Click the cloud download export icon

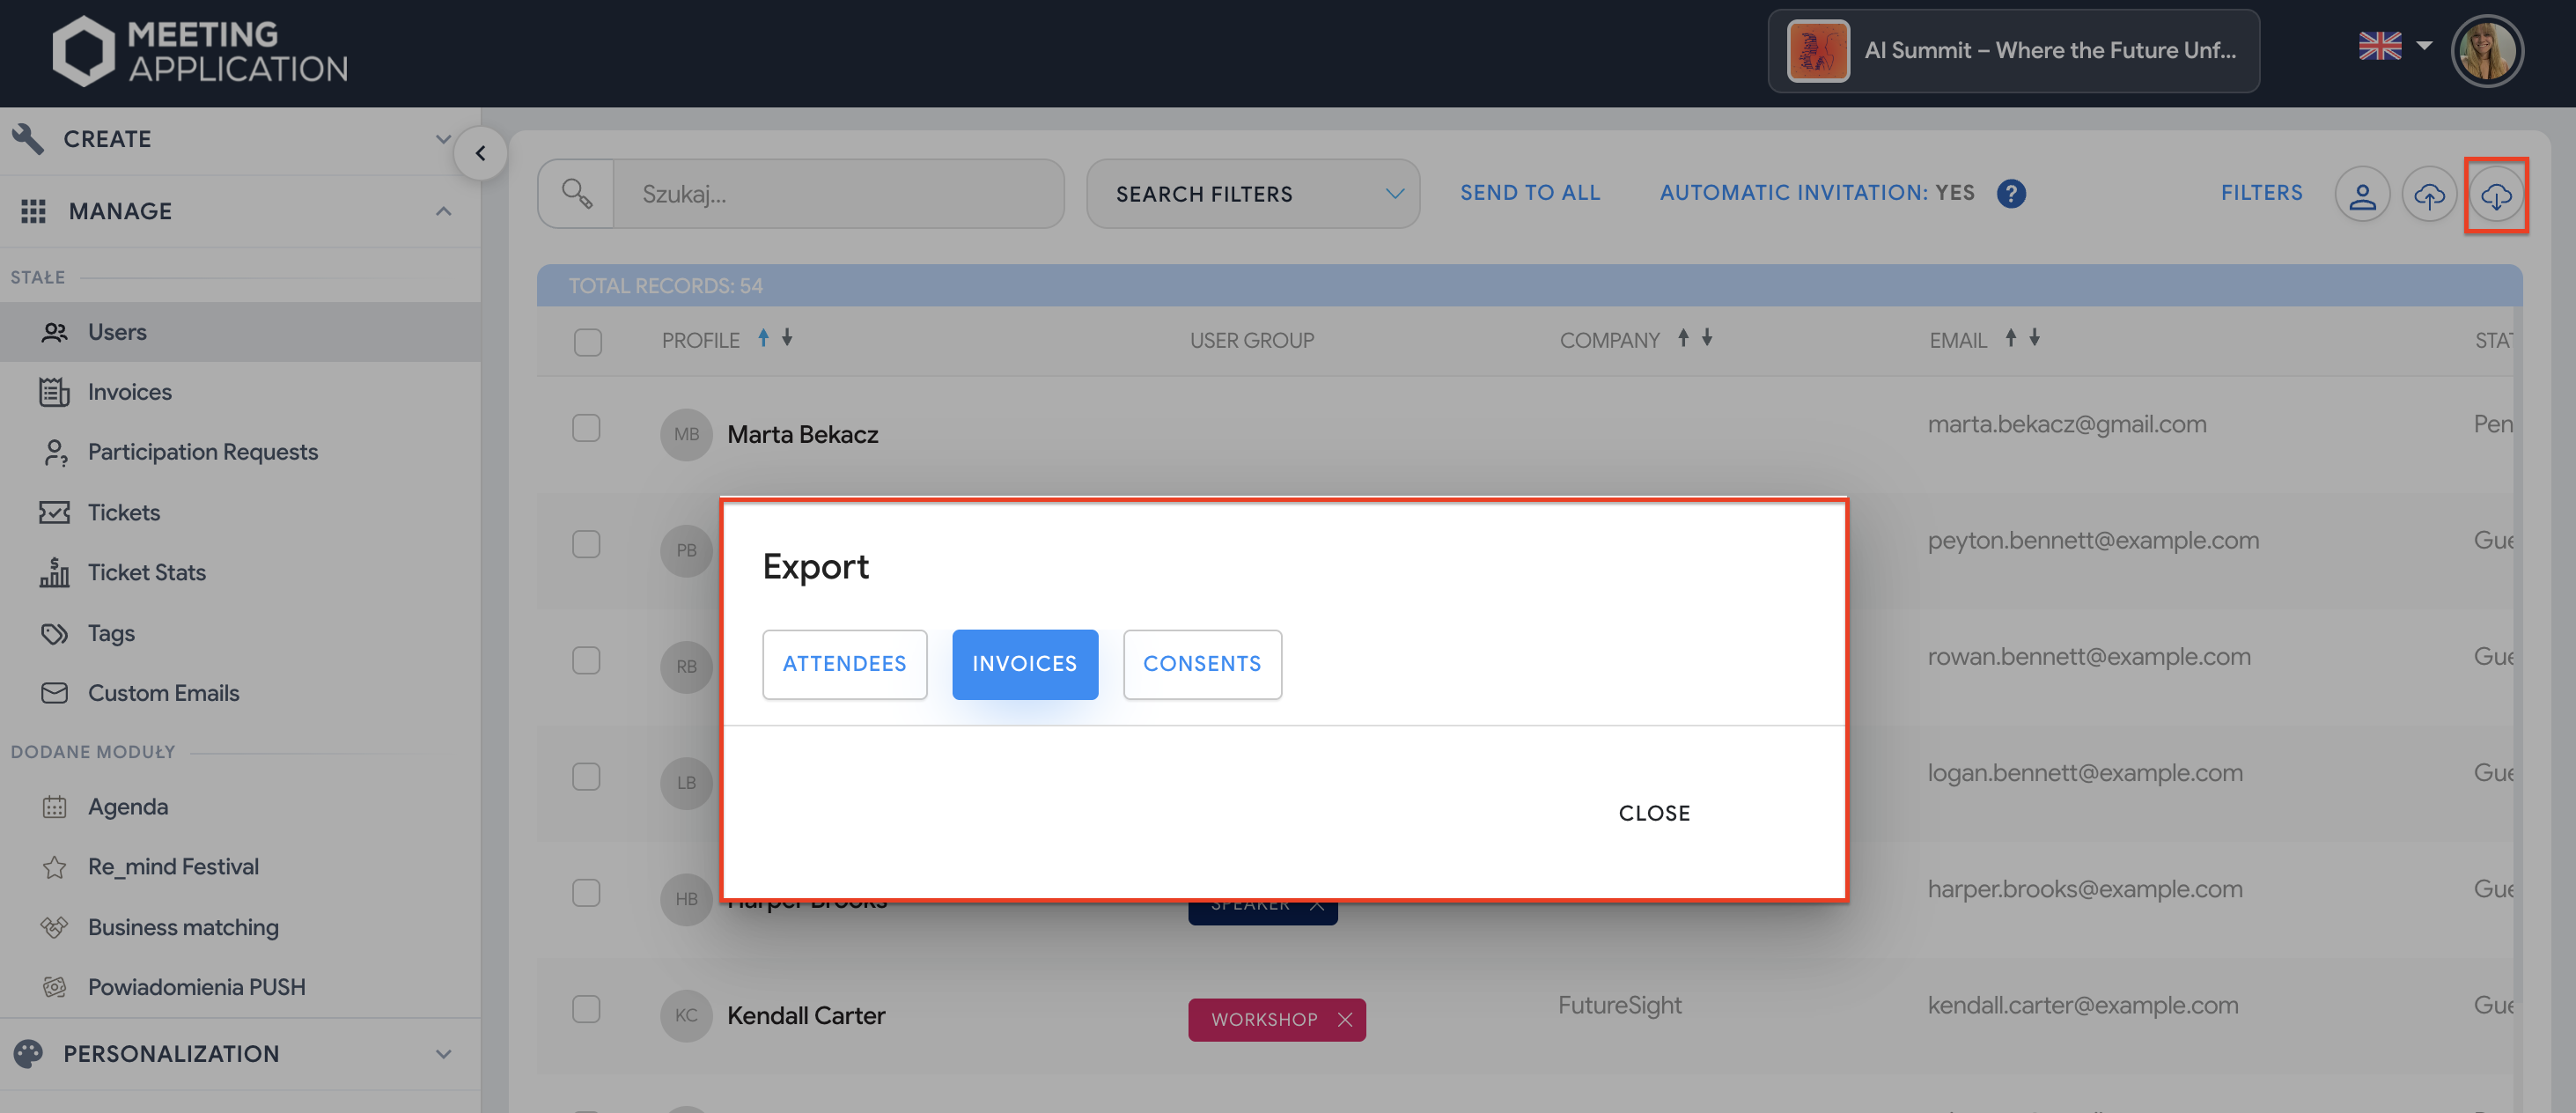pos(2495,195)
